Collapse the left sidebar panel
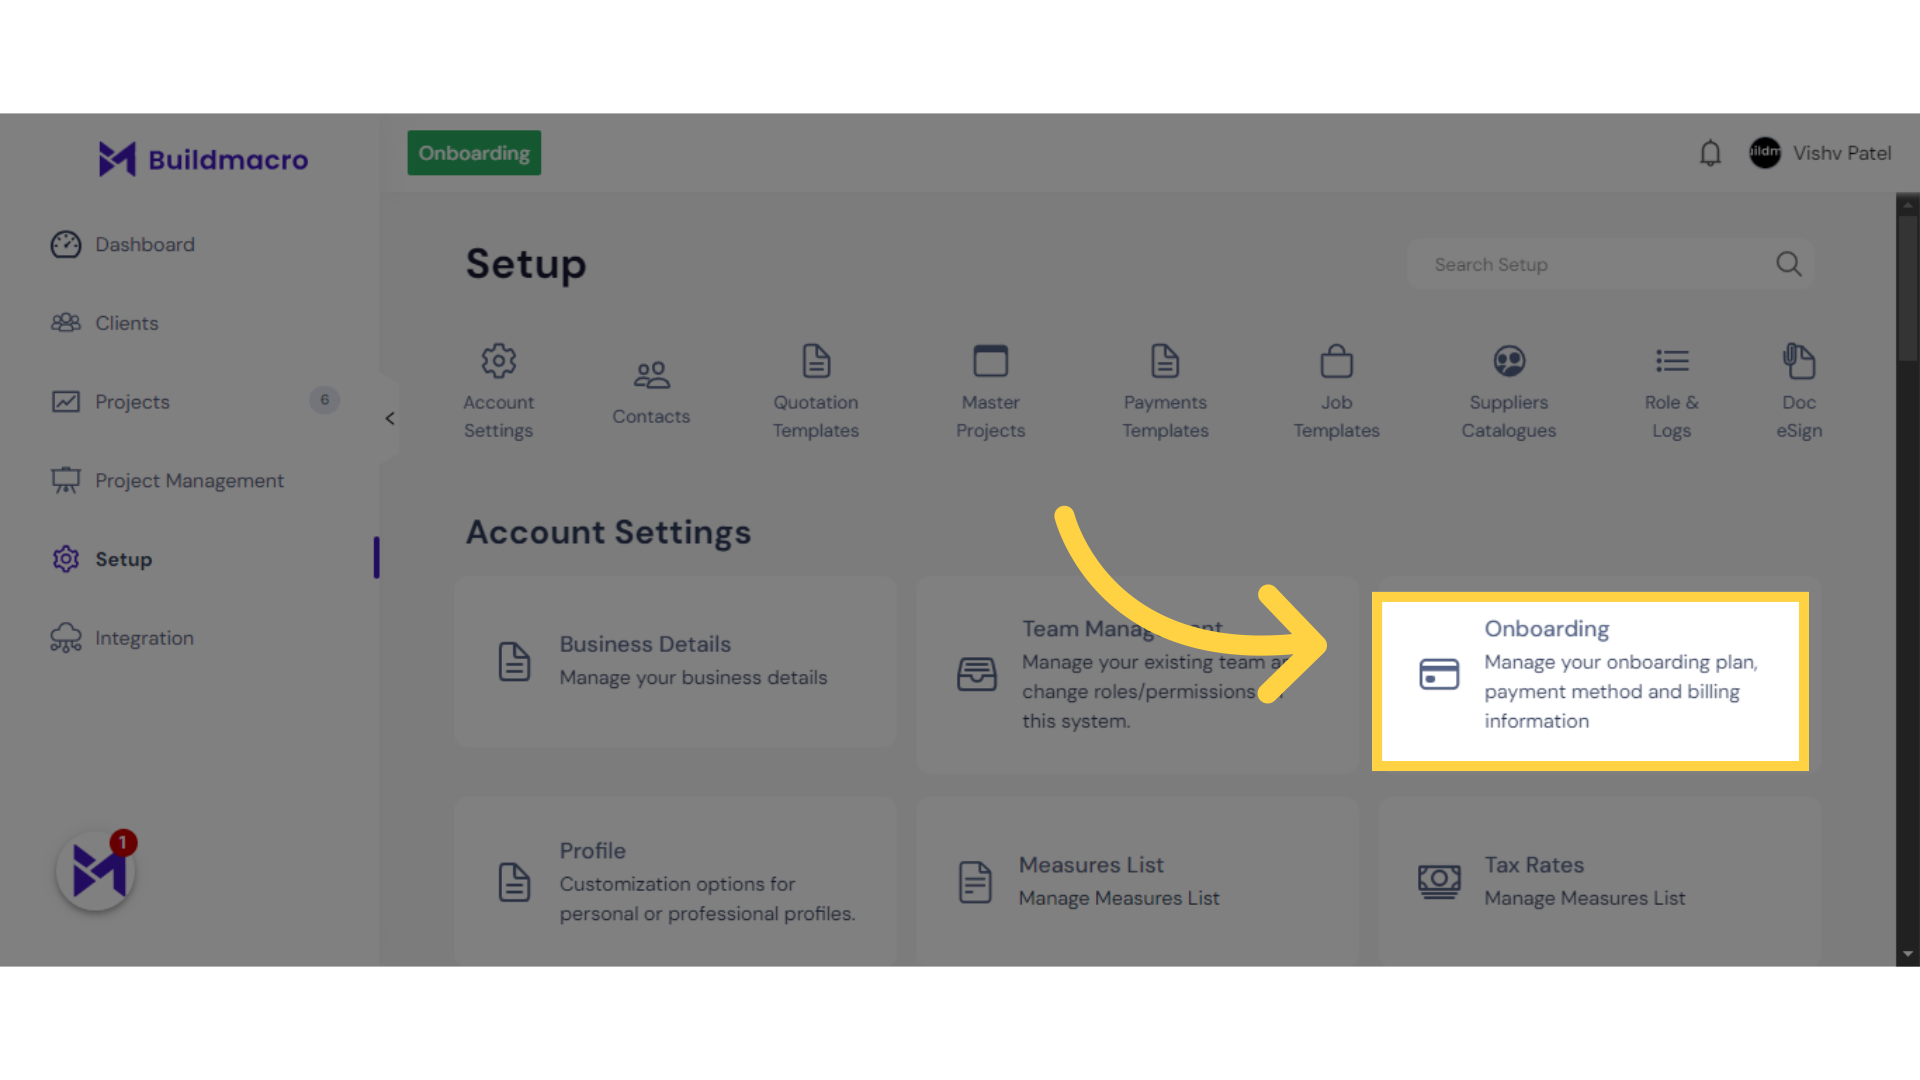 [390, 419]
